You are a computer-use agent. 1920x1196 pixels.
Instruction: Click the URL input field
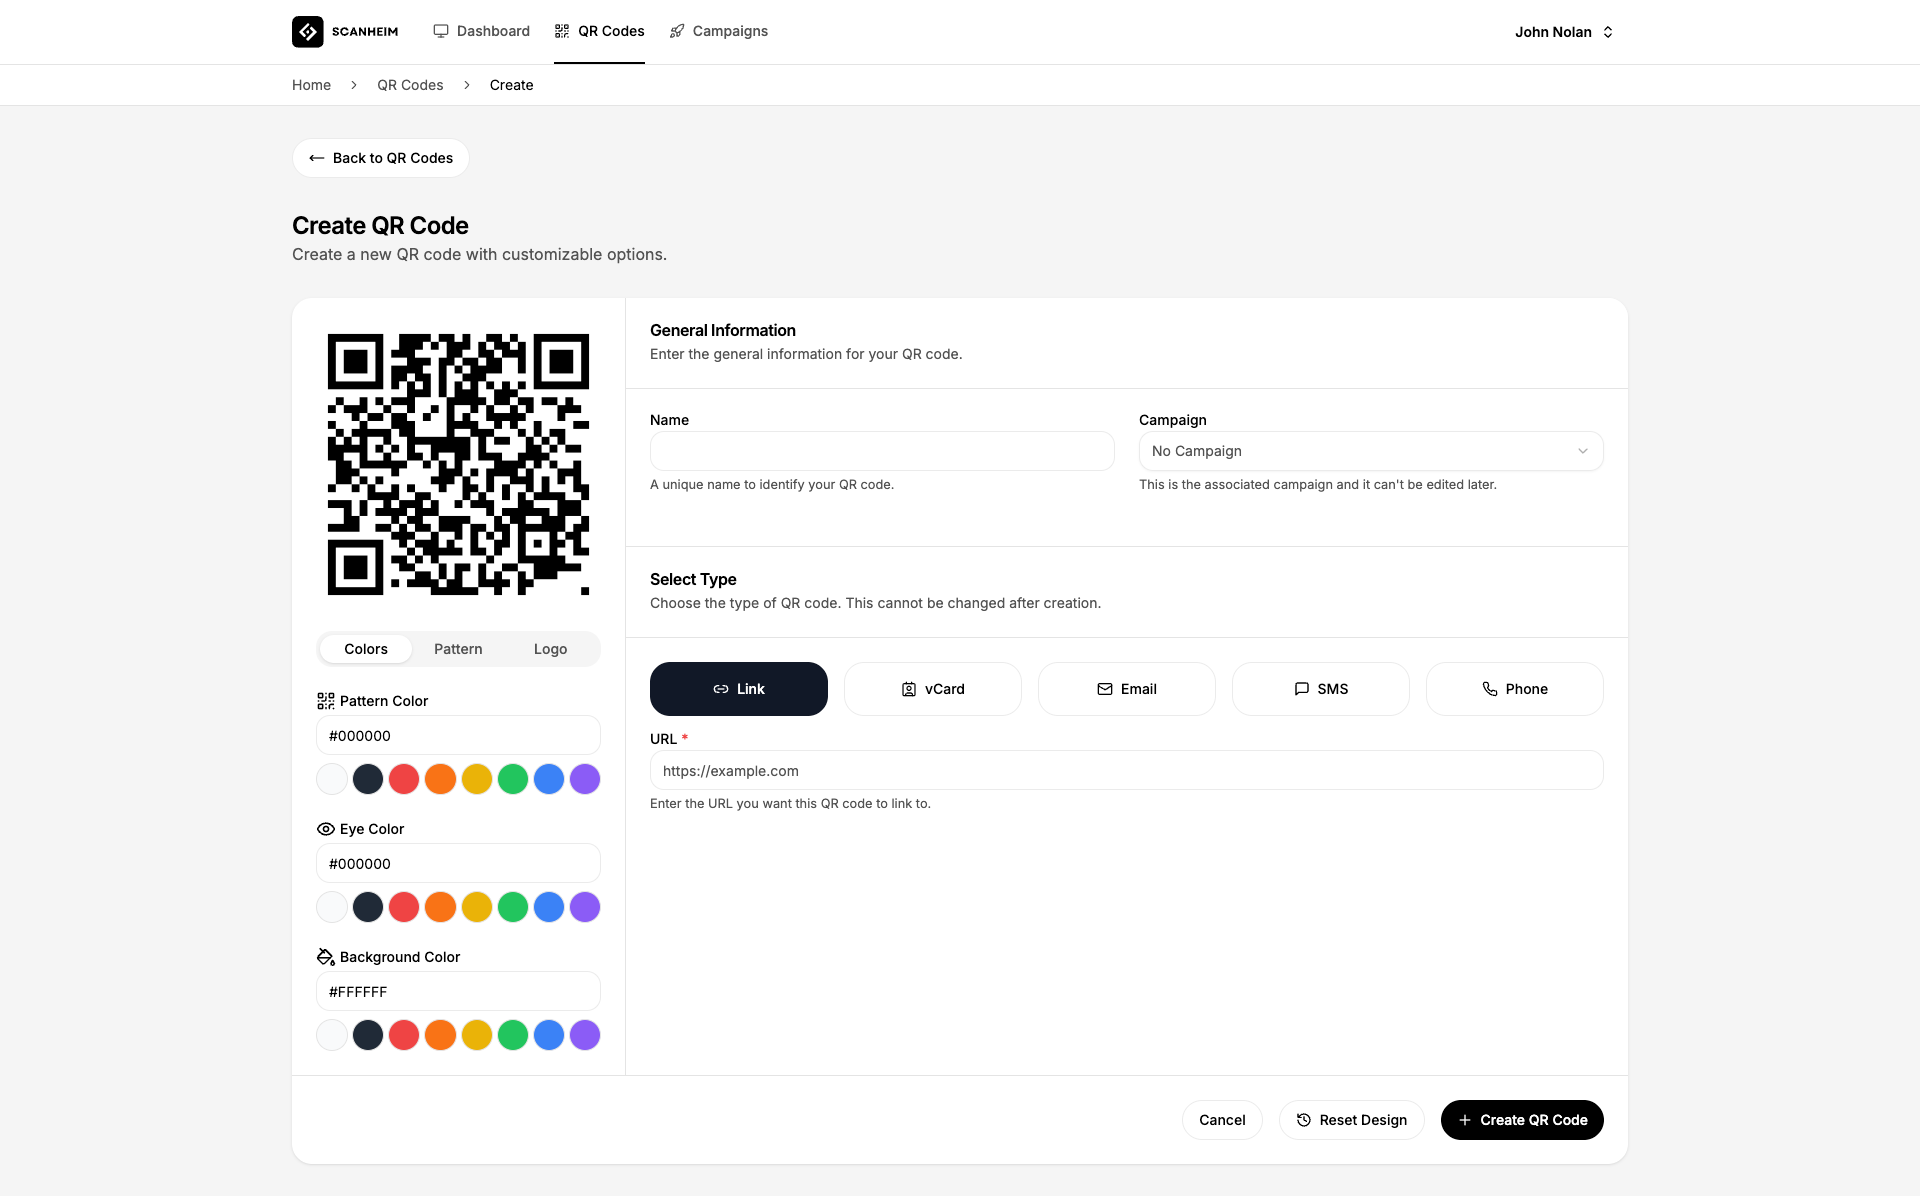click(x=1126, y=771)
